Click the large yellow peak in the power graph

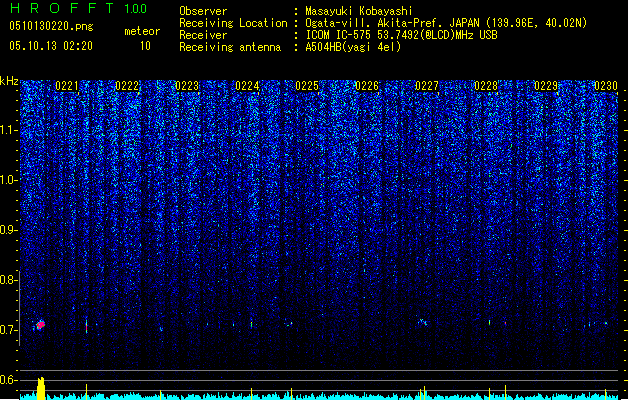click(x=41, y=388)
